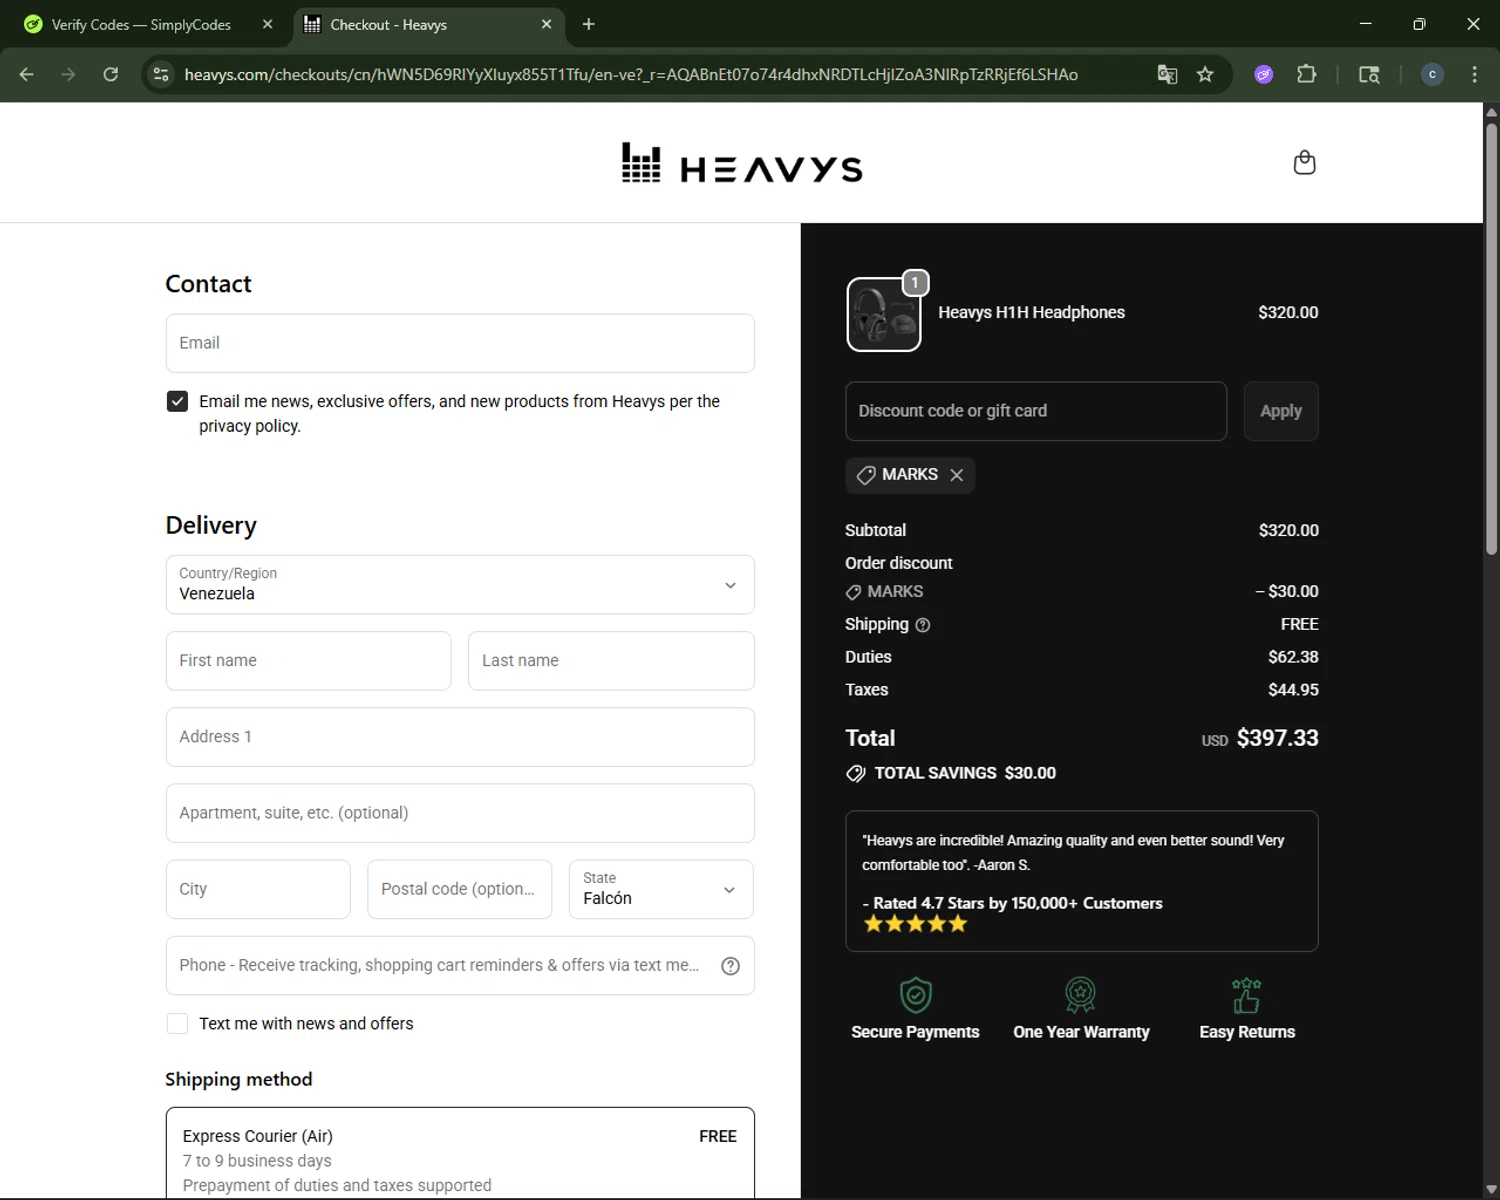
Task: Open the shopping bag cart icon
Action: [x=1304, y=163]
